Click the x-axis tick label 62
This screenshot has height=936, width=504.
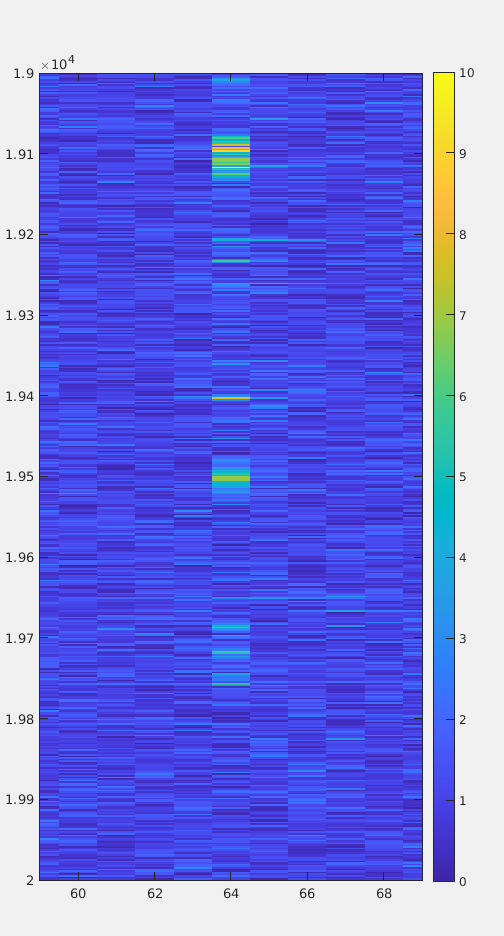(x=155, y=894)
